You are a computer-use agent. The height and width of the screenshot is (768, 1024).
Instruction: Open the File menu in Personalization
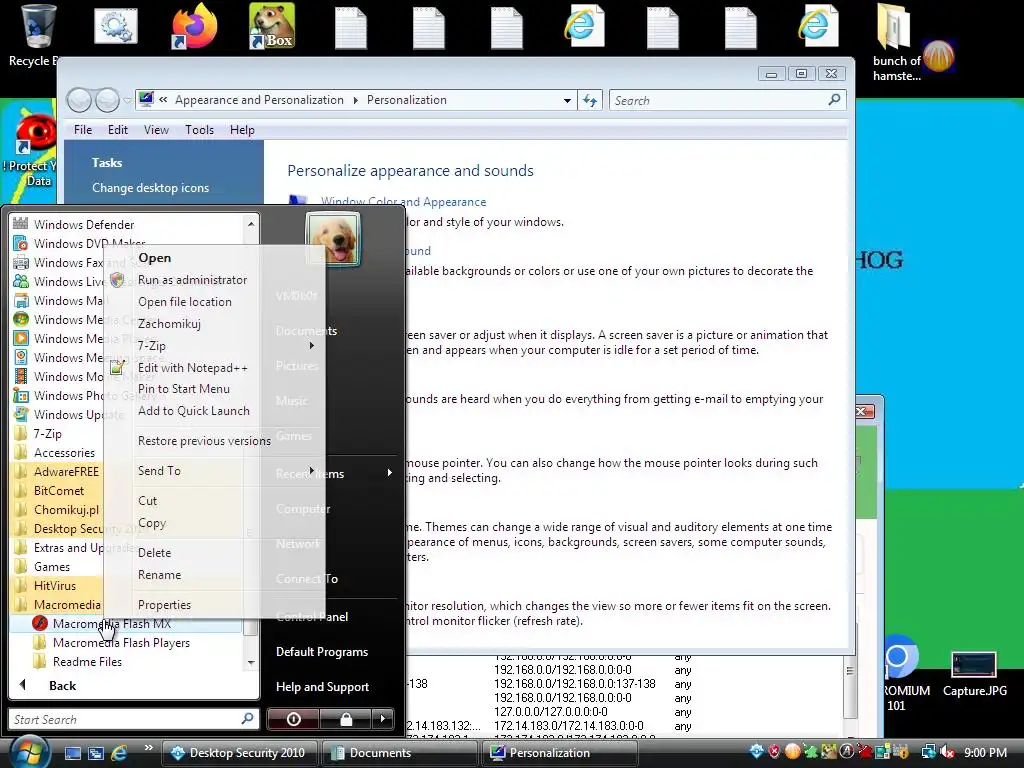[x=83, y=129]
